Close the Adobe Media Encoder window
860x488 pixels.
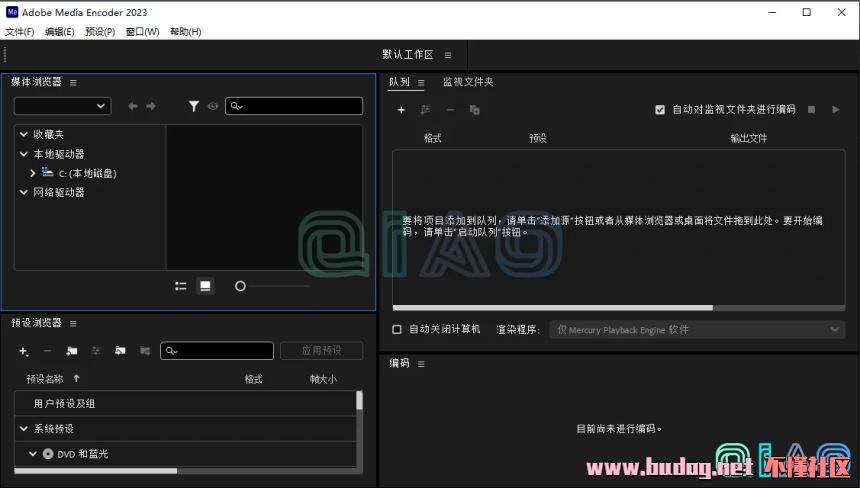842,12
